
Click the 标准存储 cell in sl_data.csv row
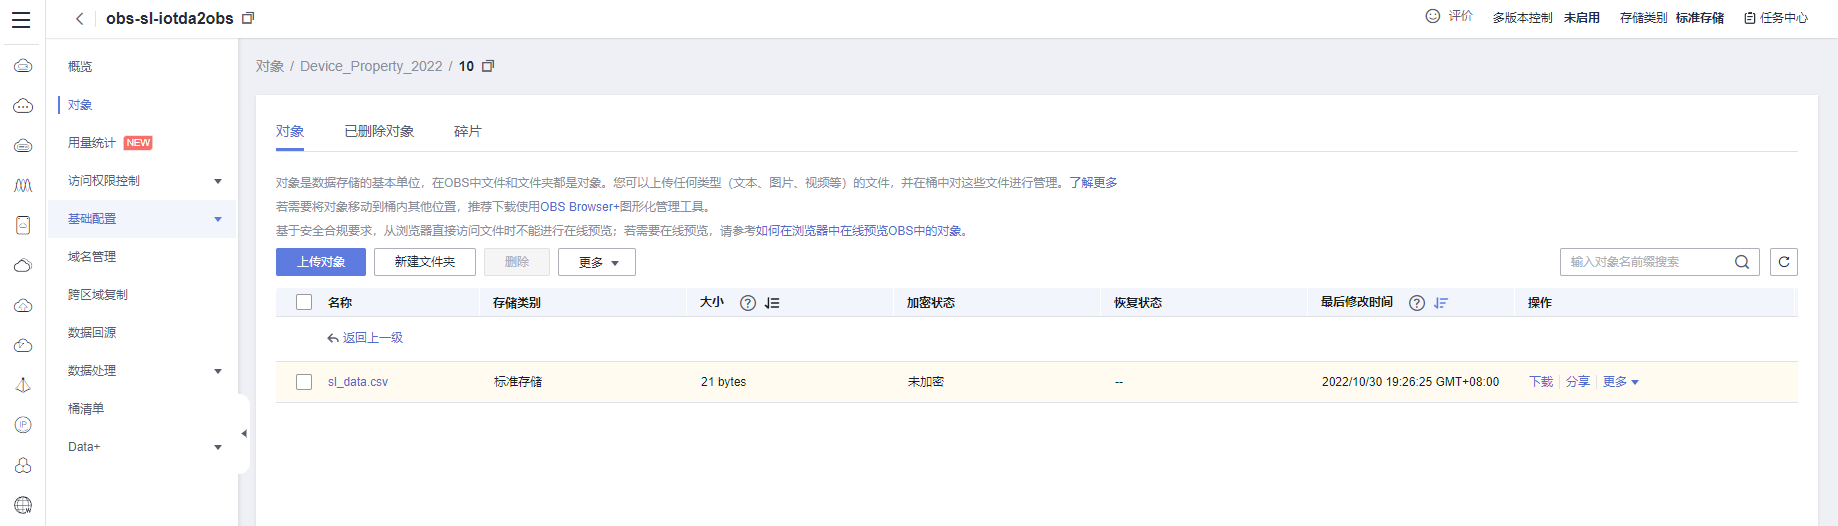coord(518,382)
